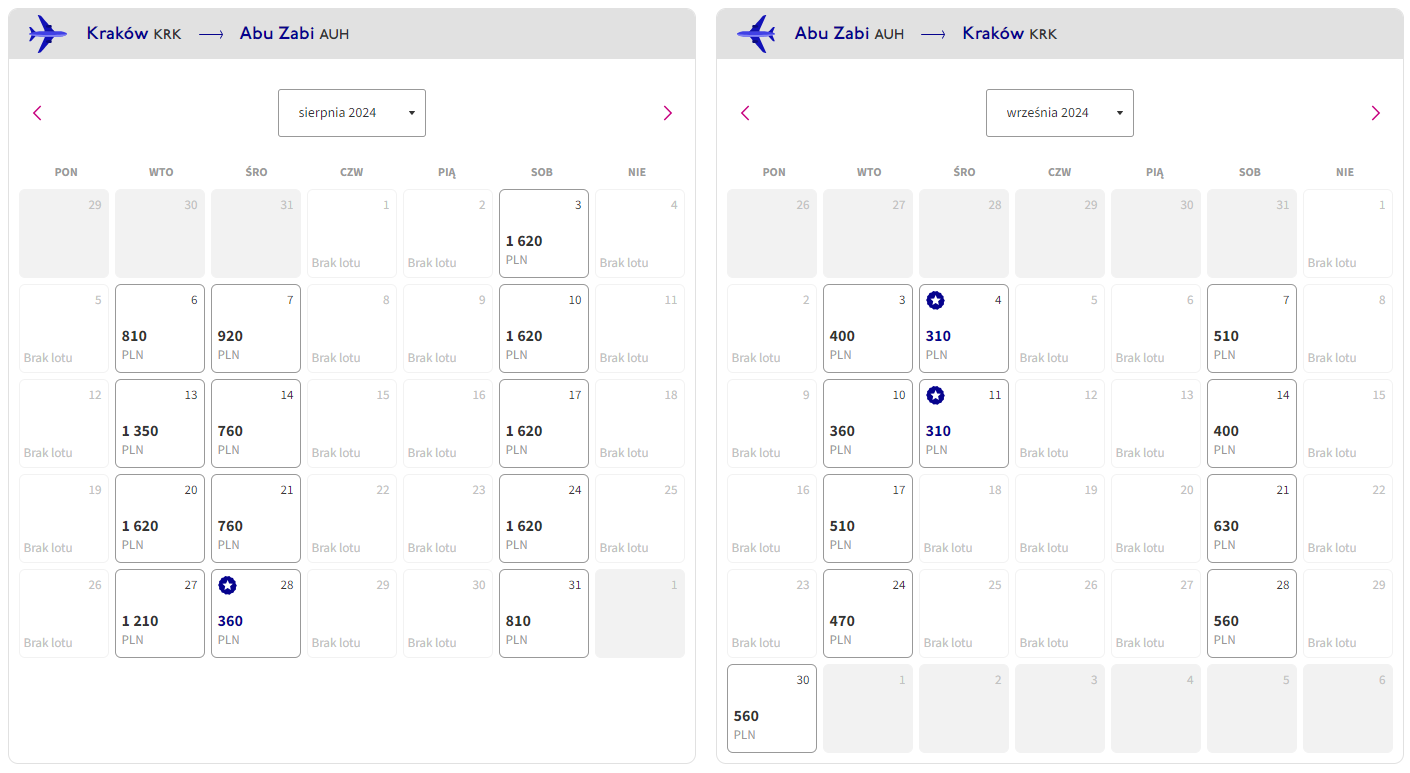Click next month arrow in Kraków–Abu Zabi calendar

coord(668,113)
